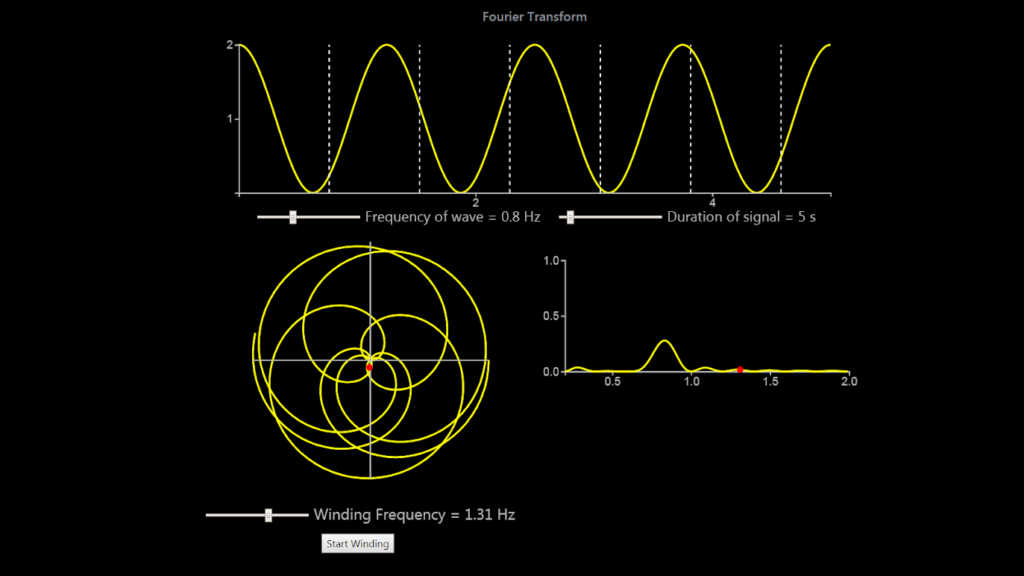
Task: Adjust the Duration of signal slider handle
Action: click(570, 216)
